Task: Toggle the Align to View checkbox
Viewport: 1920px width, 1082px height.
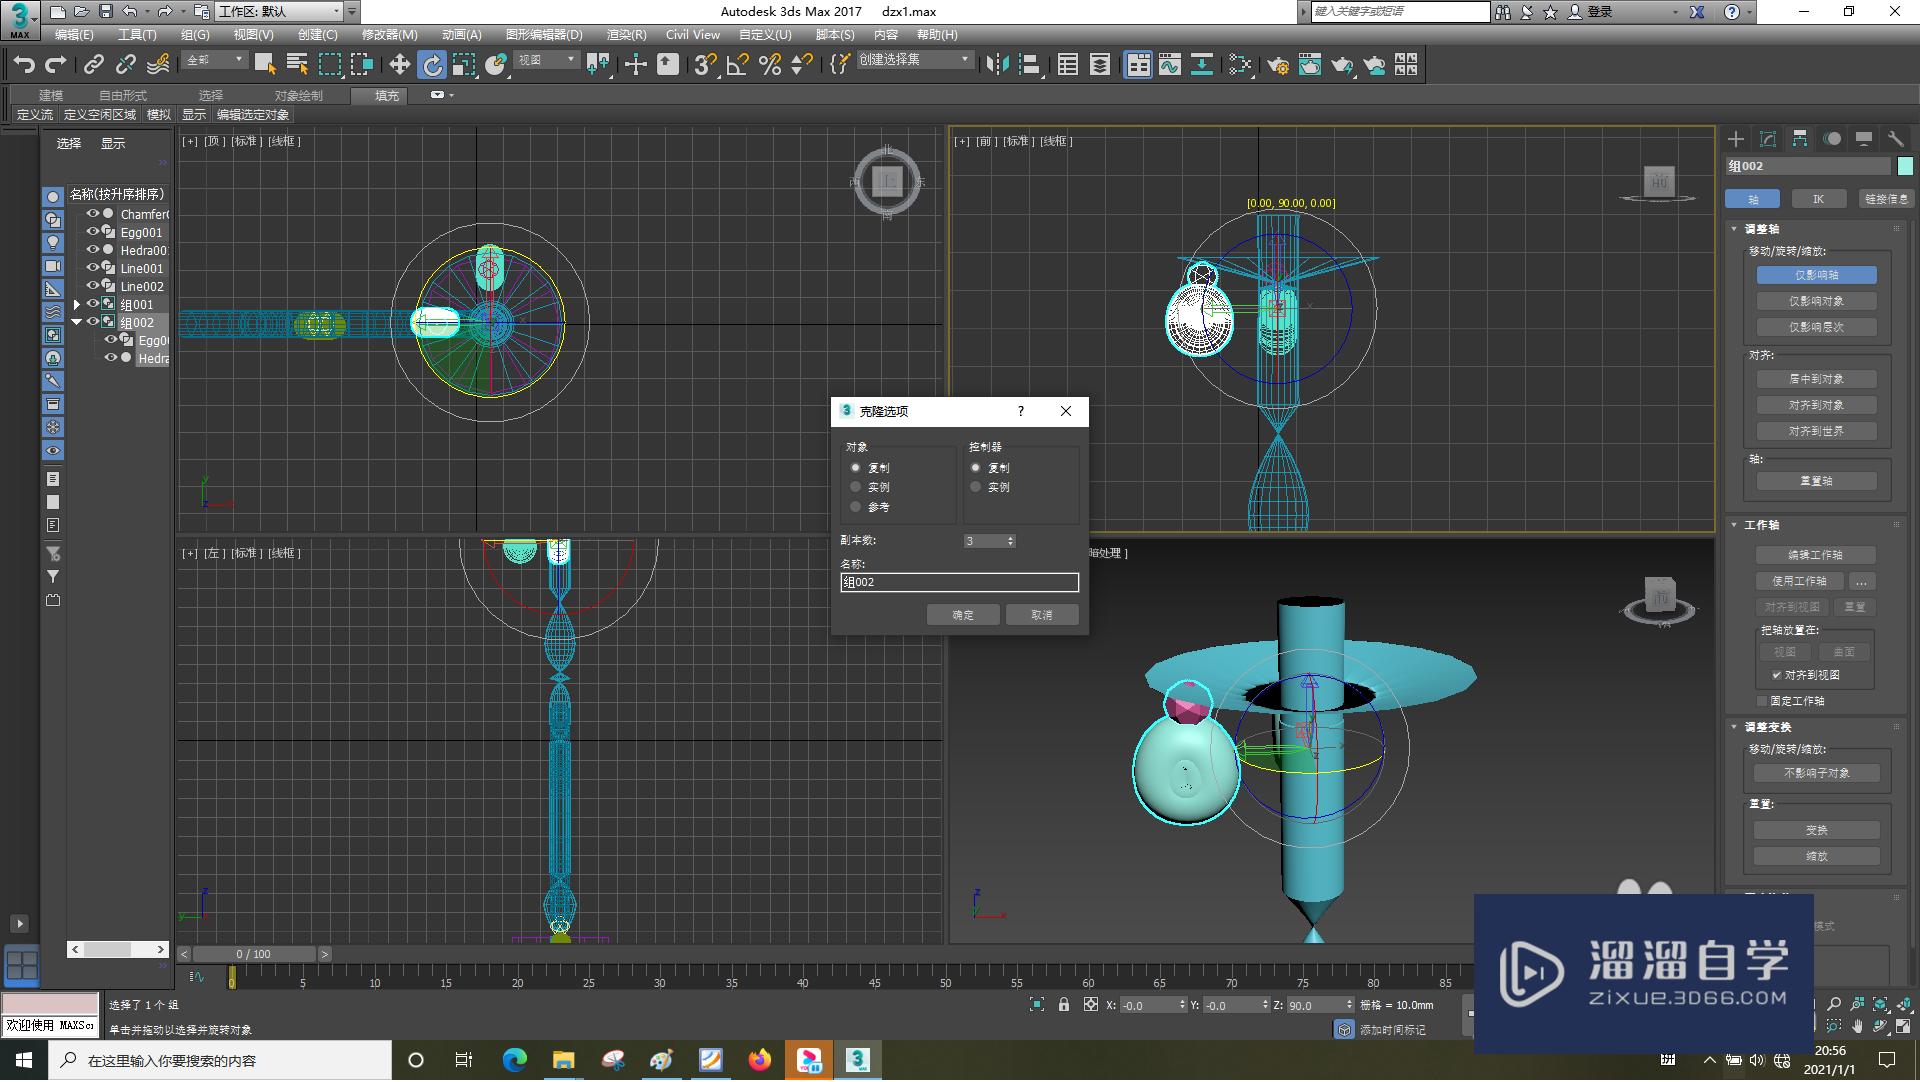Action: point(1777,675)
